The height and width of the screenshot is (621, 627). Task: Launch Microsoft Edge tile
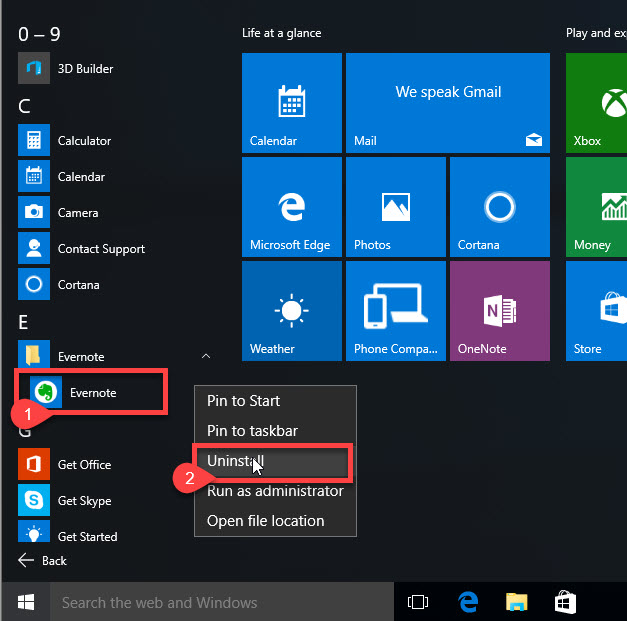pyautogui.click(x=292, y=207)
